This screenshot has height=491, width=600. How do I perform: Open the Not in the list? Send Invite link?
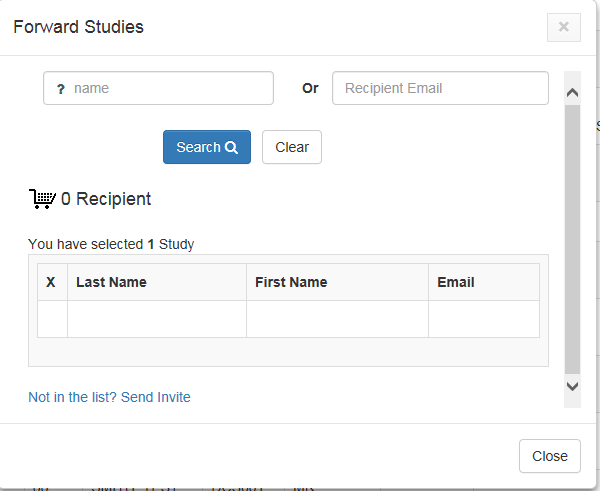[x=109, y=397]
